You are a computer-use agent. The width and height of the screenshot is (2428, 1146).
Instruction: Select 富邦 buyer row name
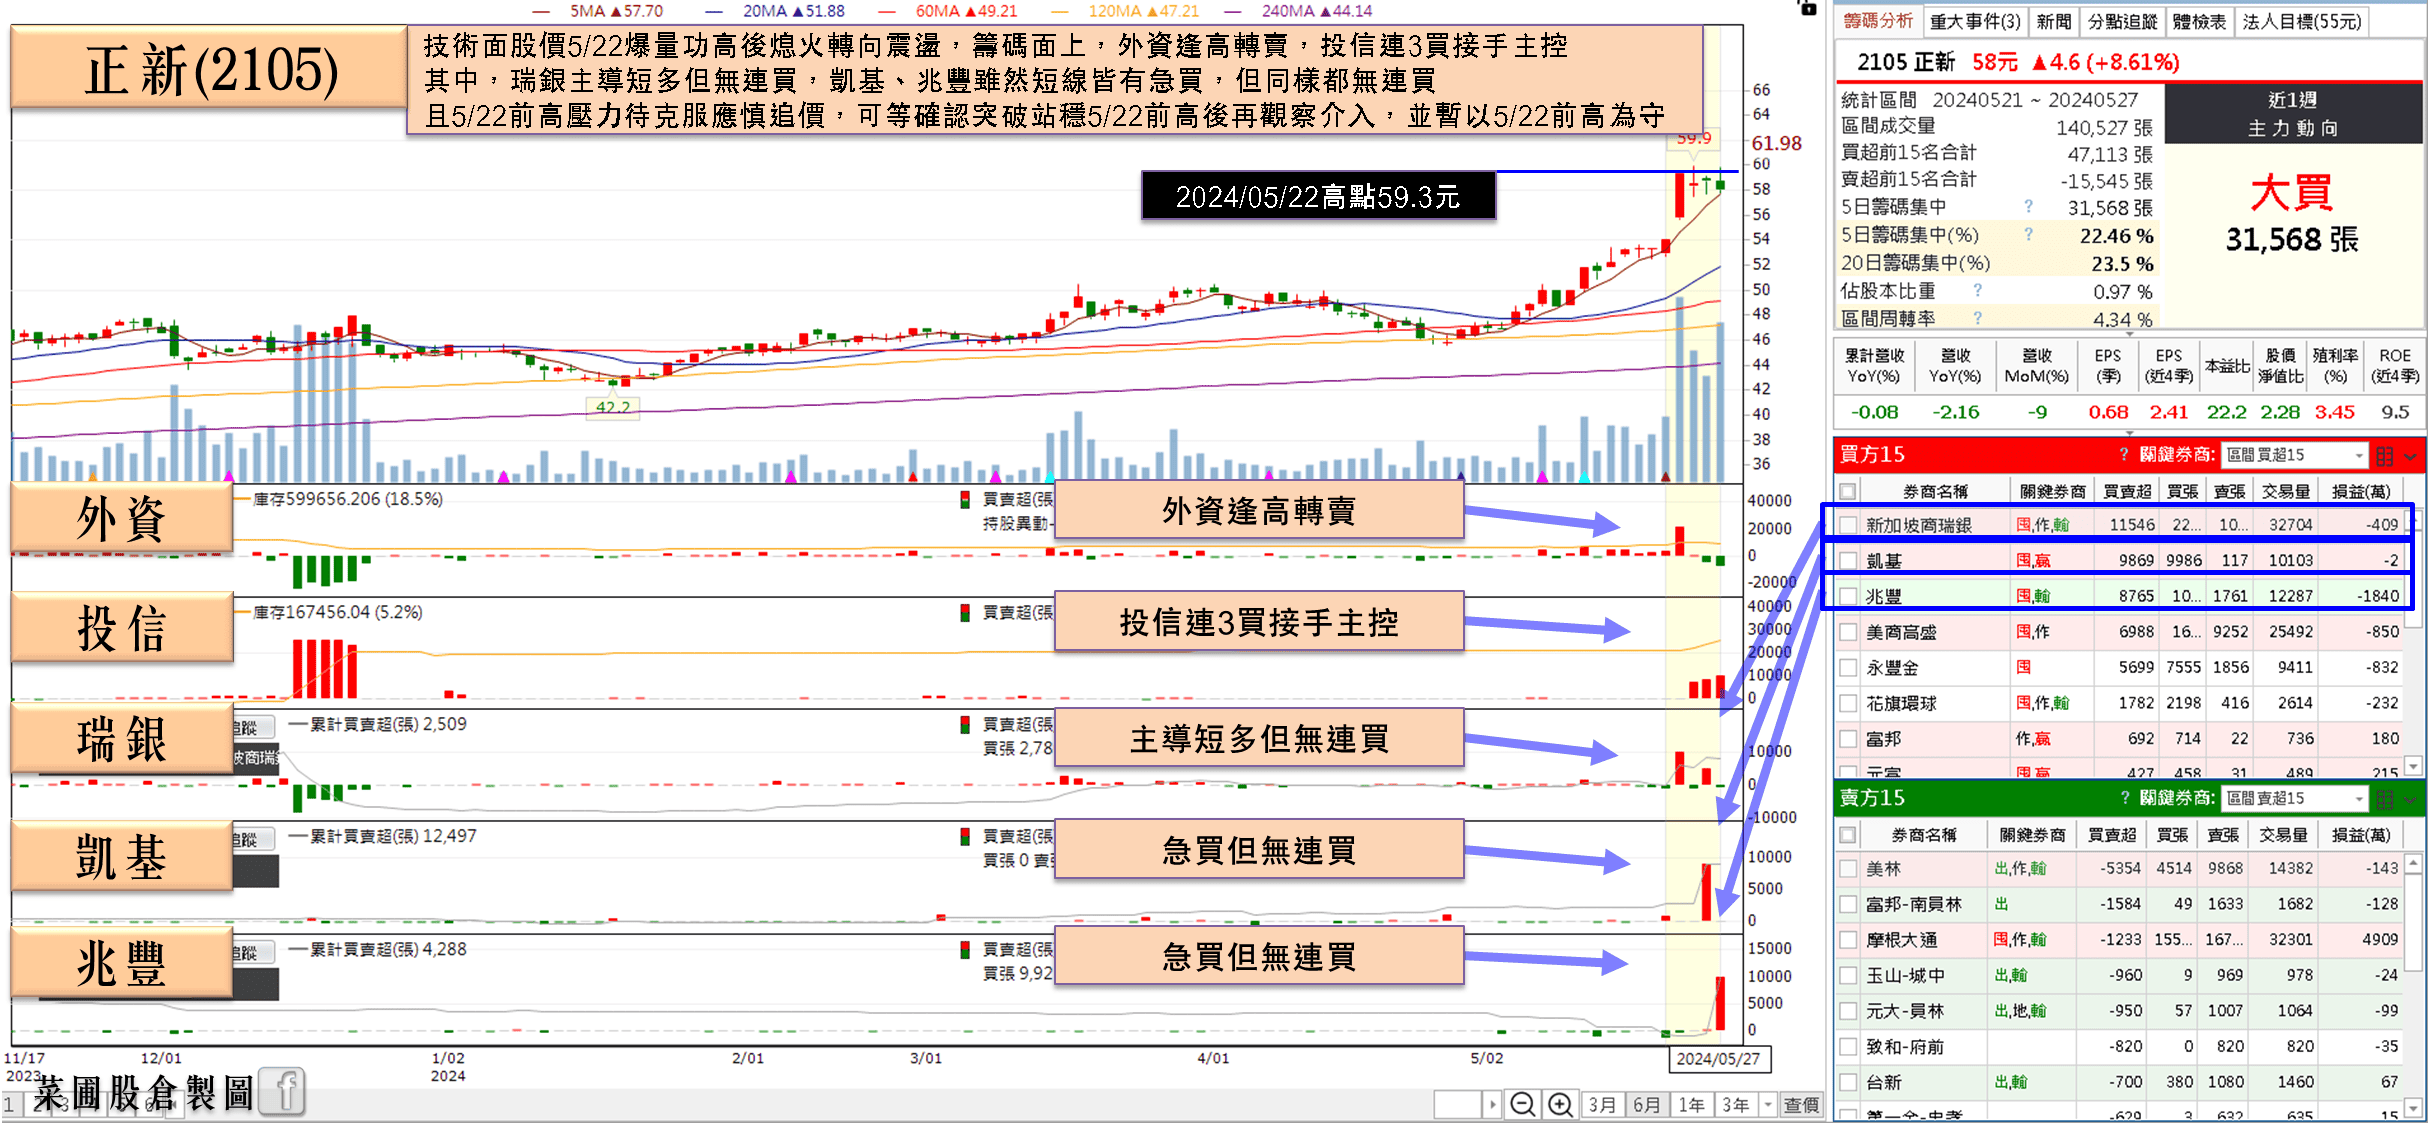coord(1884,739)
